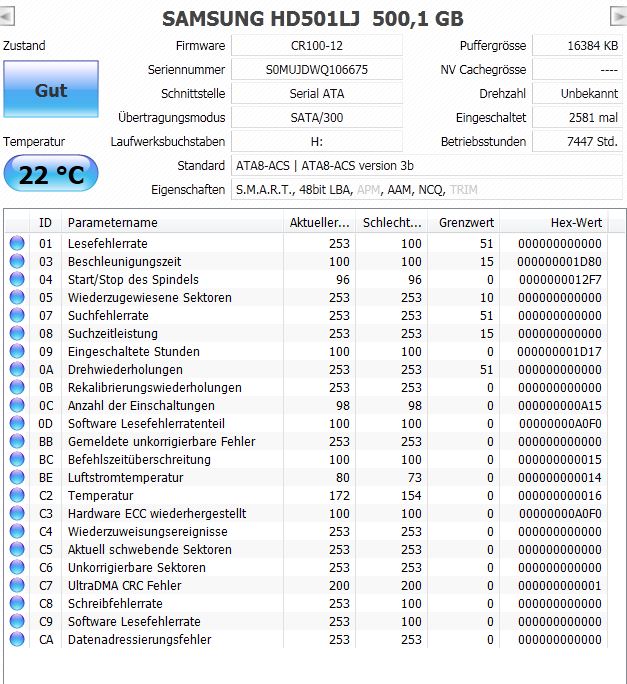
Task: Click the Laufwerksbuchstaben field H:
Action: click(x=317, y=141)
